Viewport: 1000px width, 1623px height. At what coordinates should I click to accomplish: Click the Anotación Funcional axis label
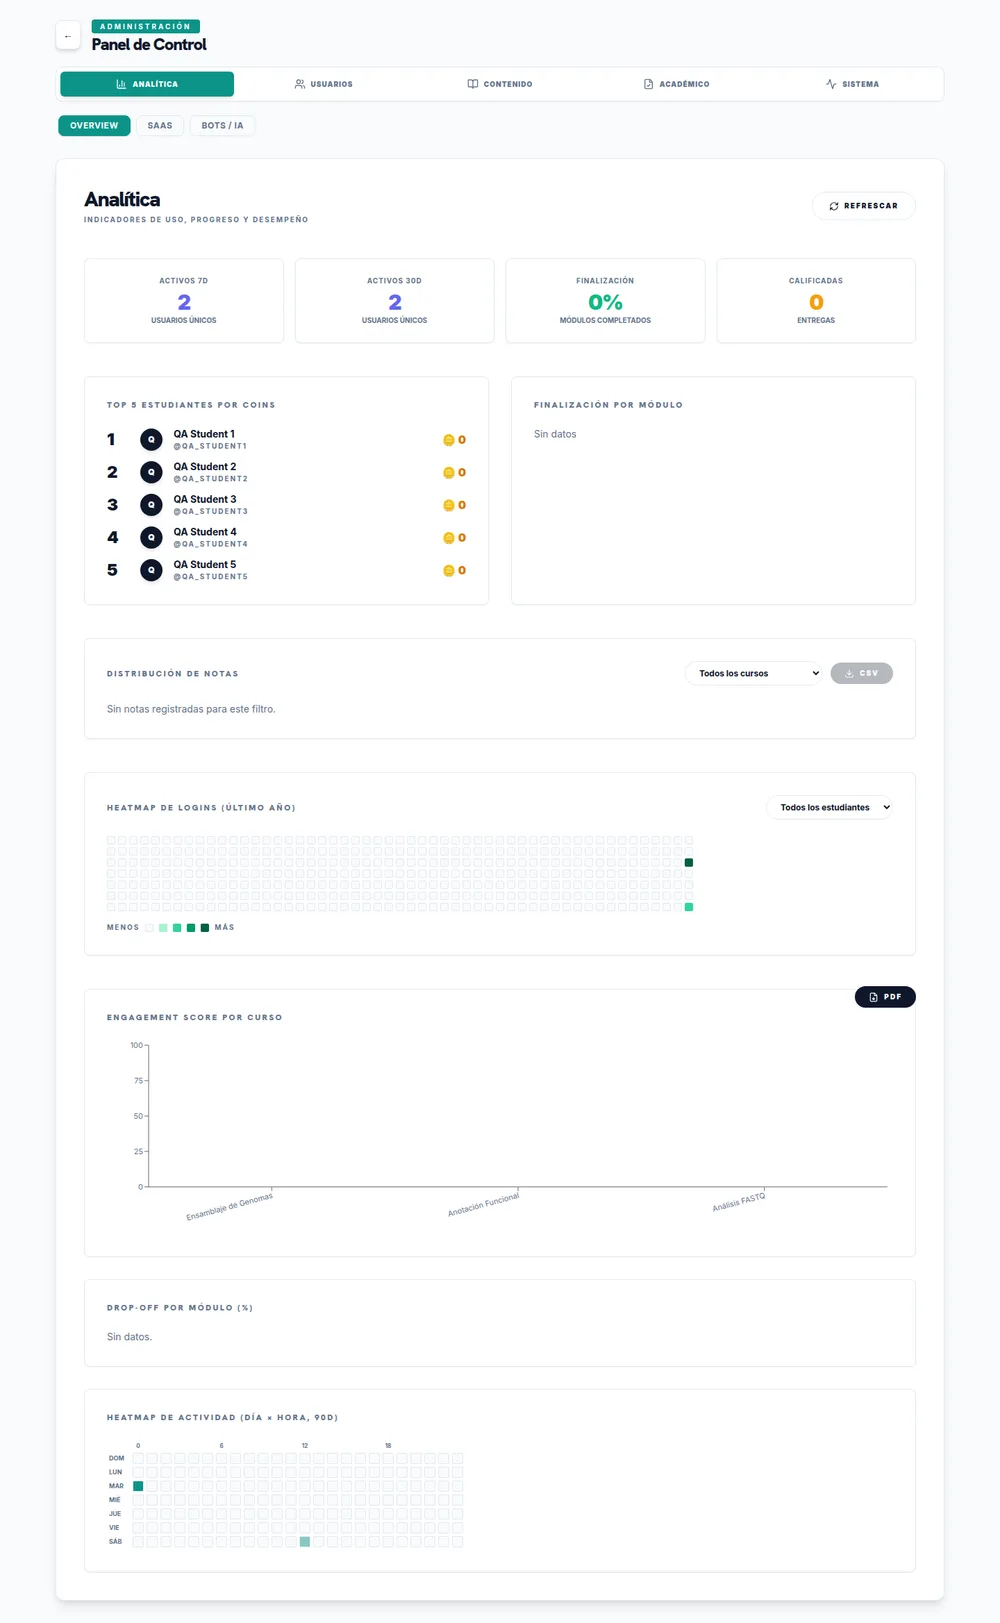tap(484, 1205)
